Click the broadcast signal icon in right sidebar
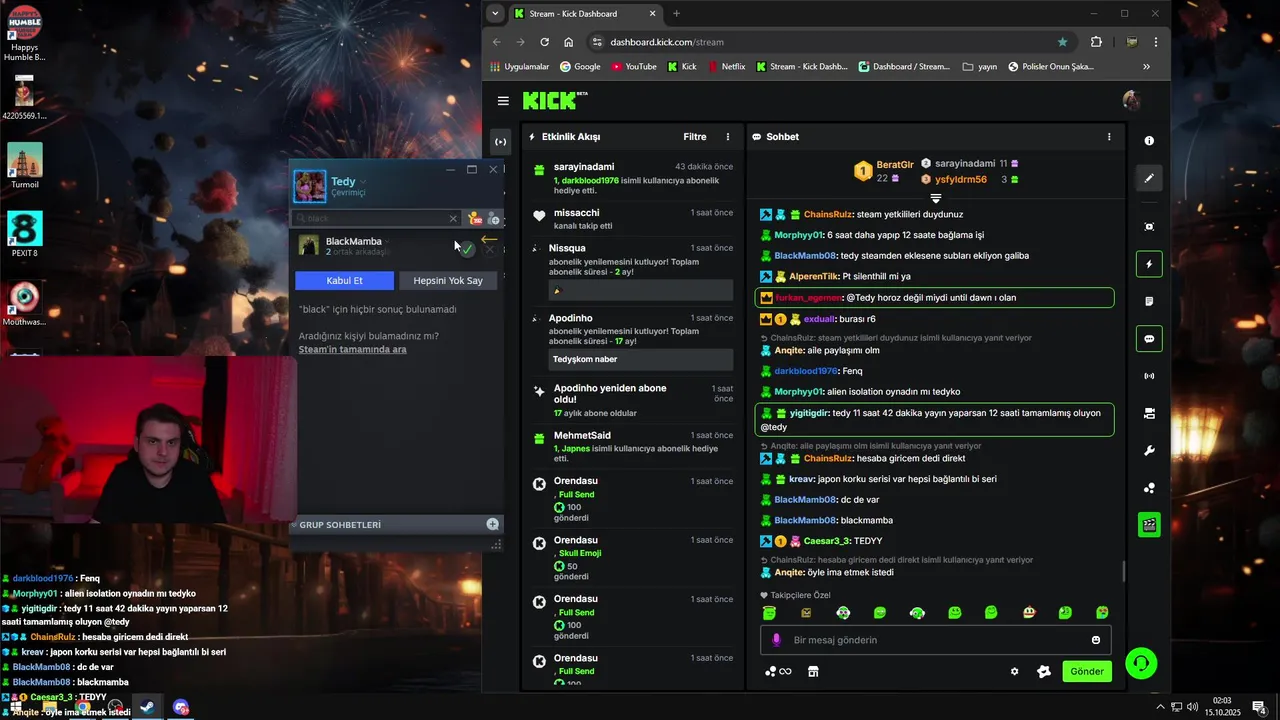1280x720 pixels. point(1149,376)
